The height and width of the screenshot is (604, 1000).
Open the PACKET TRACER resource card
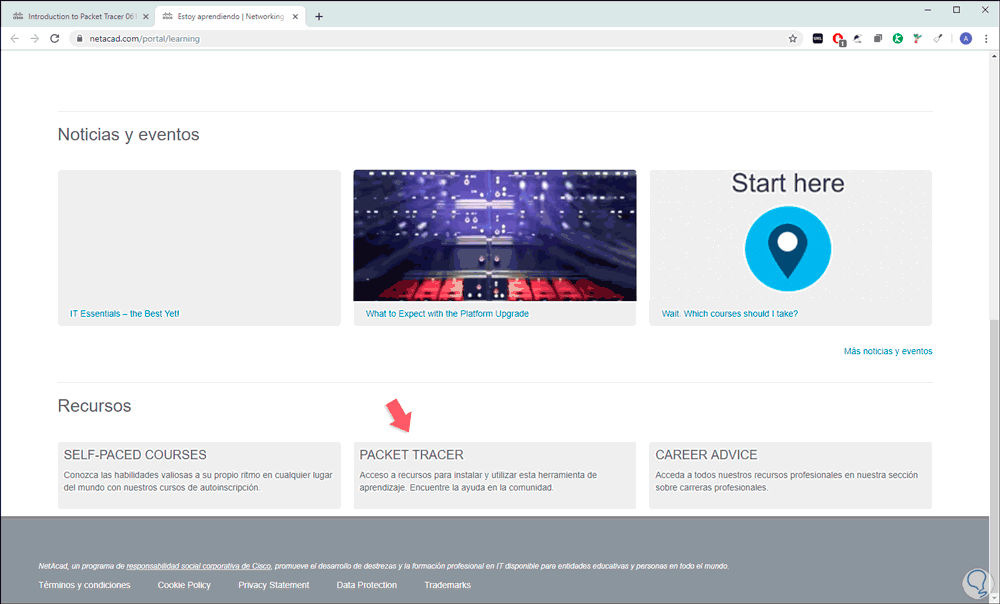(495, 475)
